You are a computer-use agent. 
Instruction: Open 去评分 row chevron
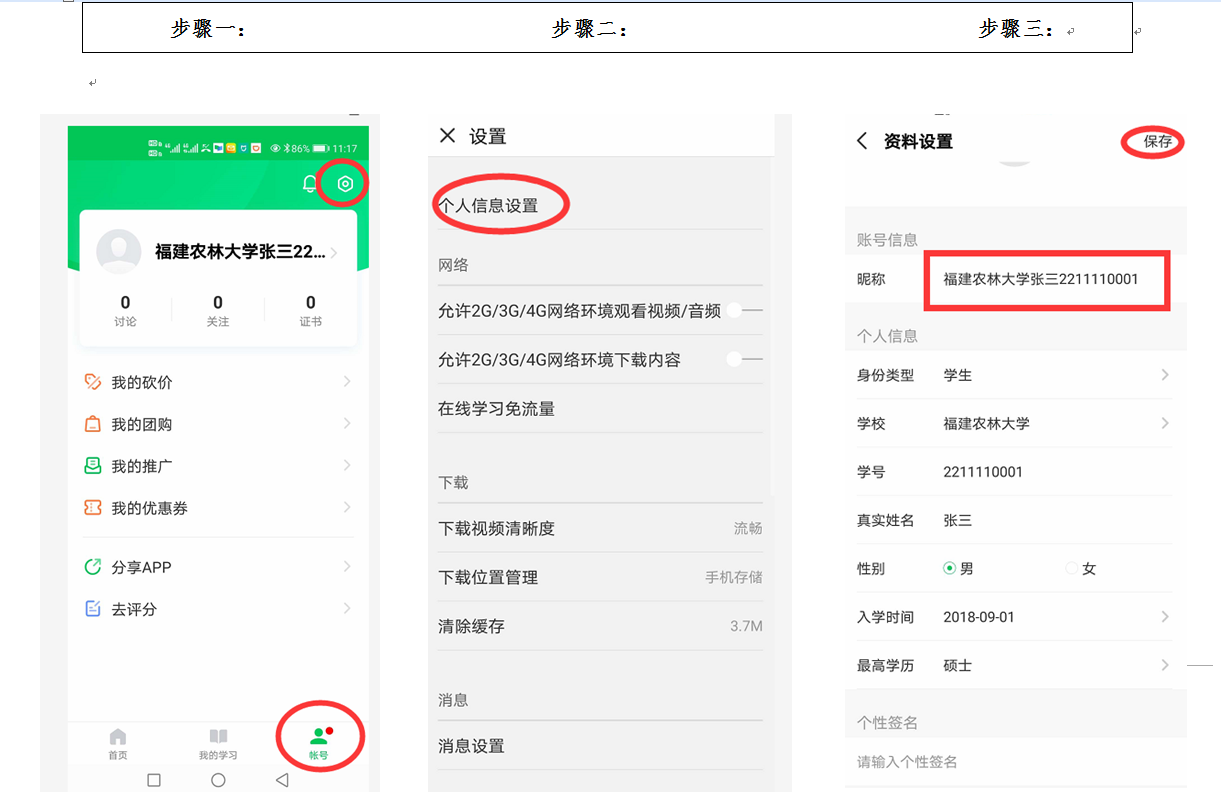(347, 609)
